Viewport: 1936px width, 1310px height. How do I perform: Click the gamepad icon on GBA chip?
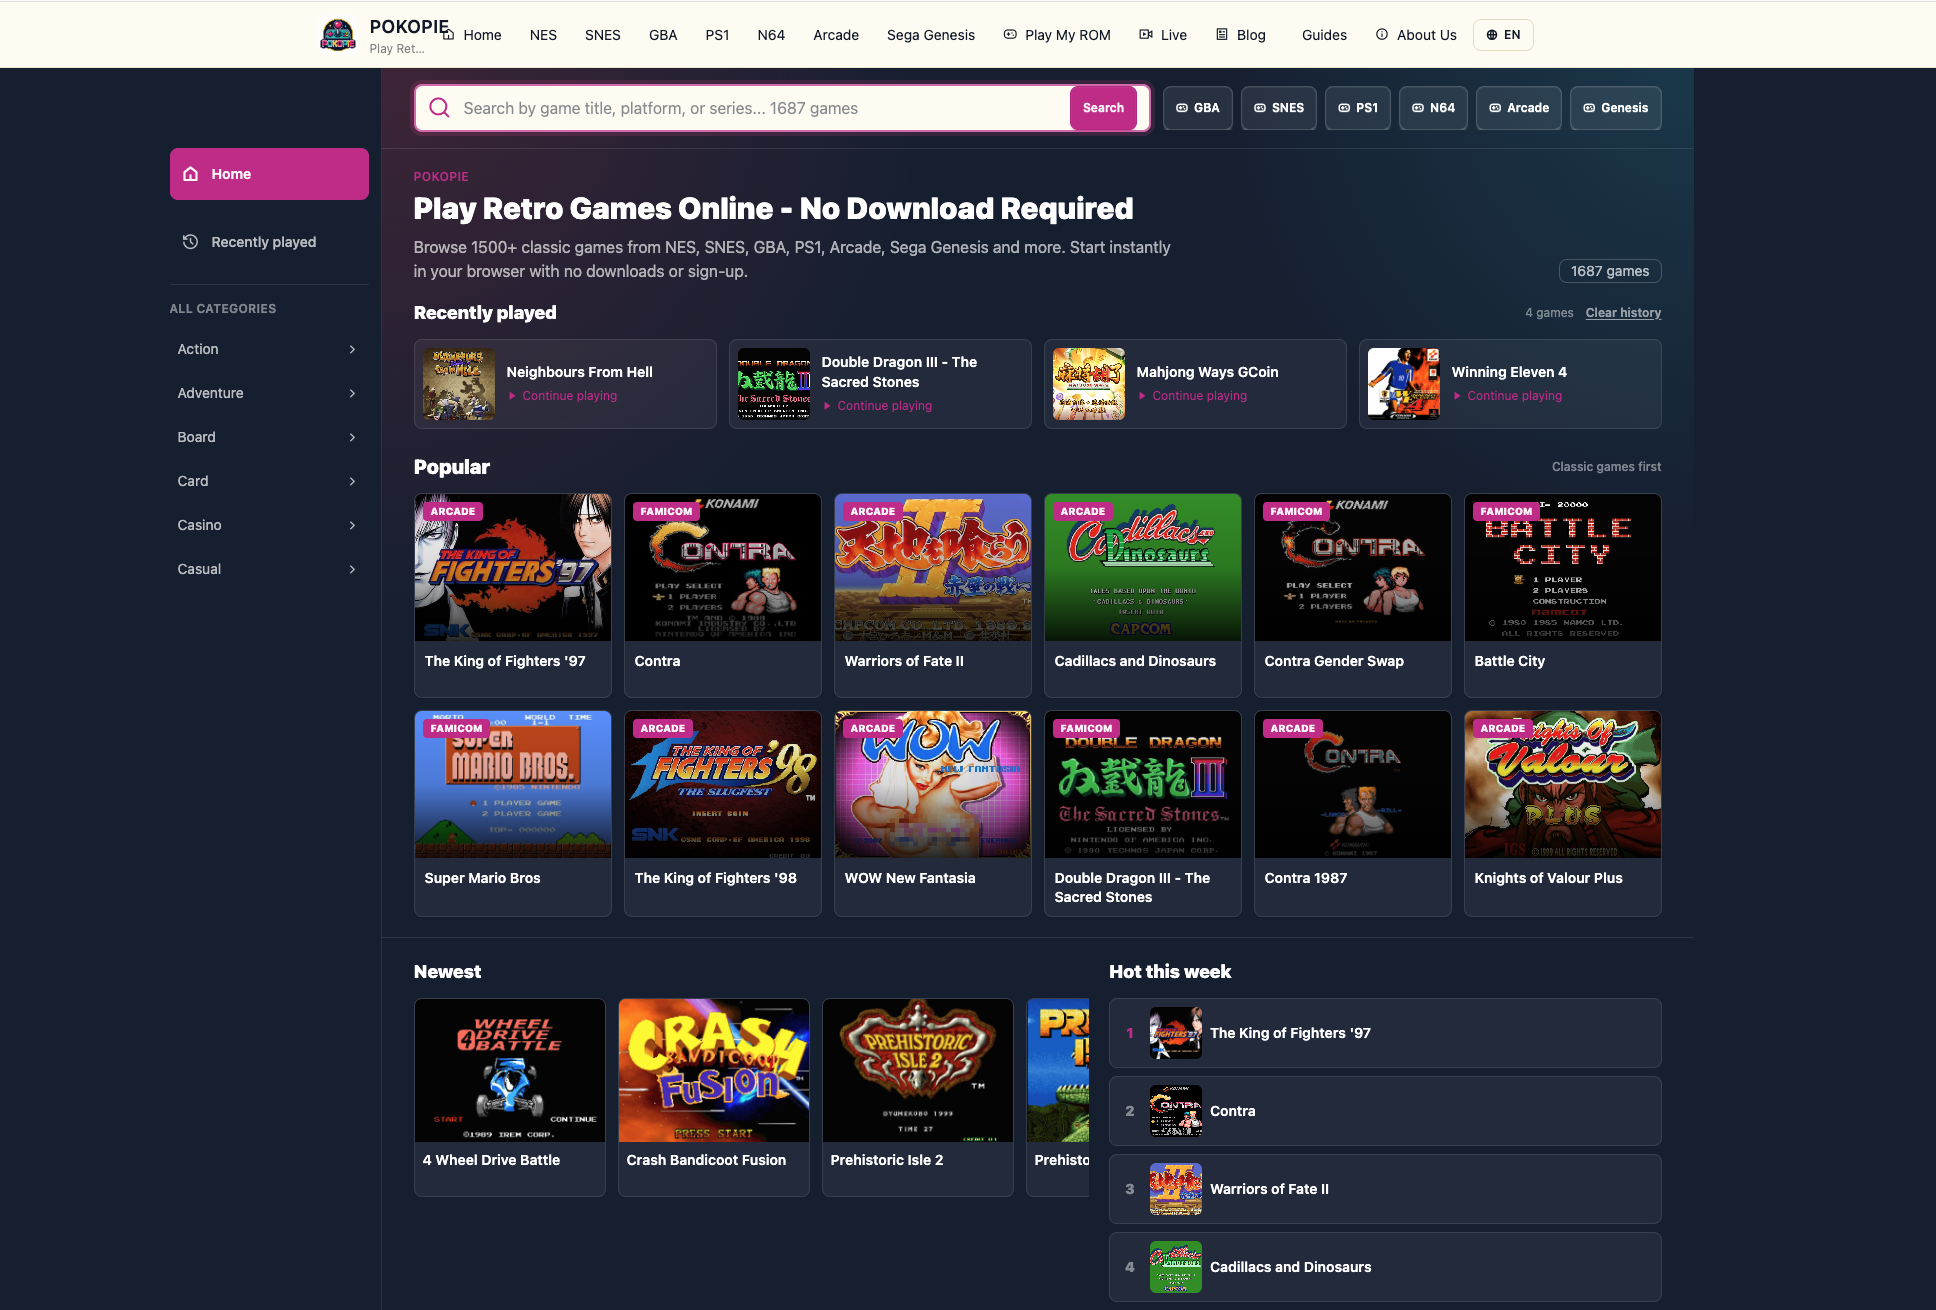1182,108
